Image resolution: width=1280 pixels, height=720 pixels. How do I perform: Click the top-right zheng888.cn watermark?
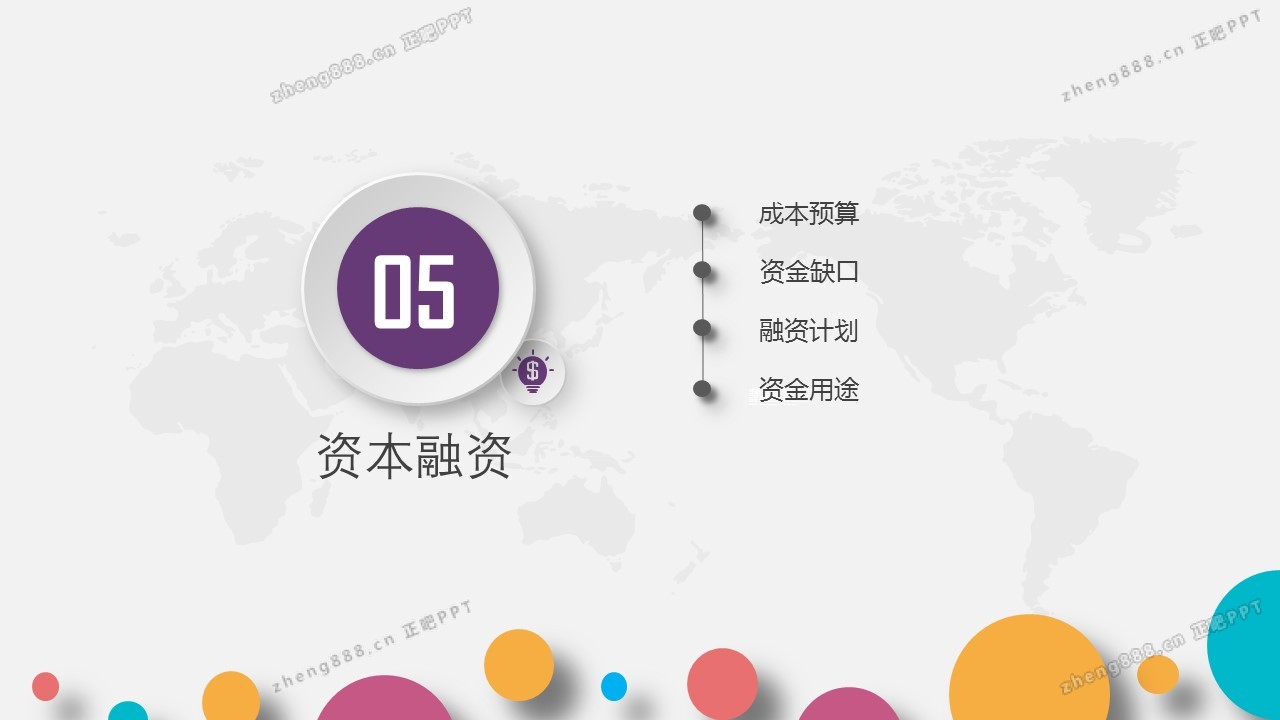coord(1160,57)
